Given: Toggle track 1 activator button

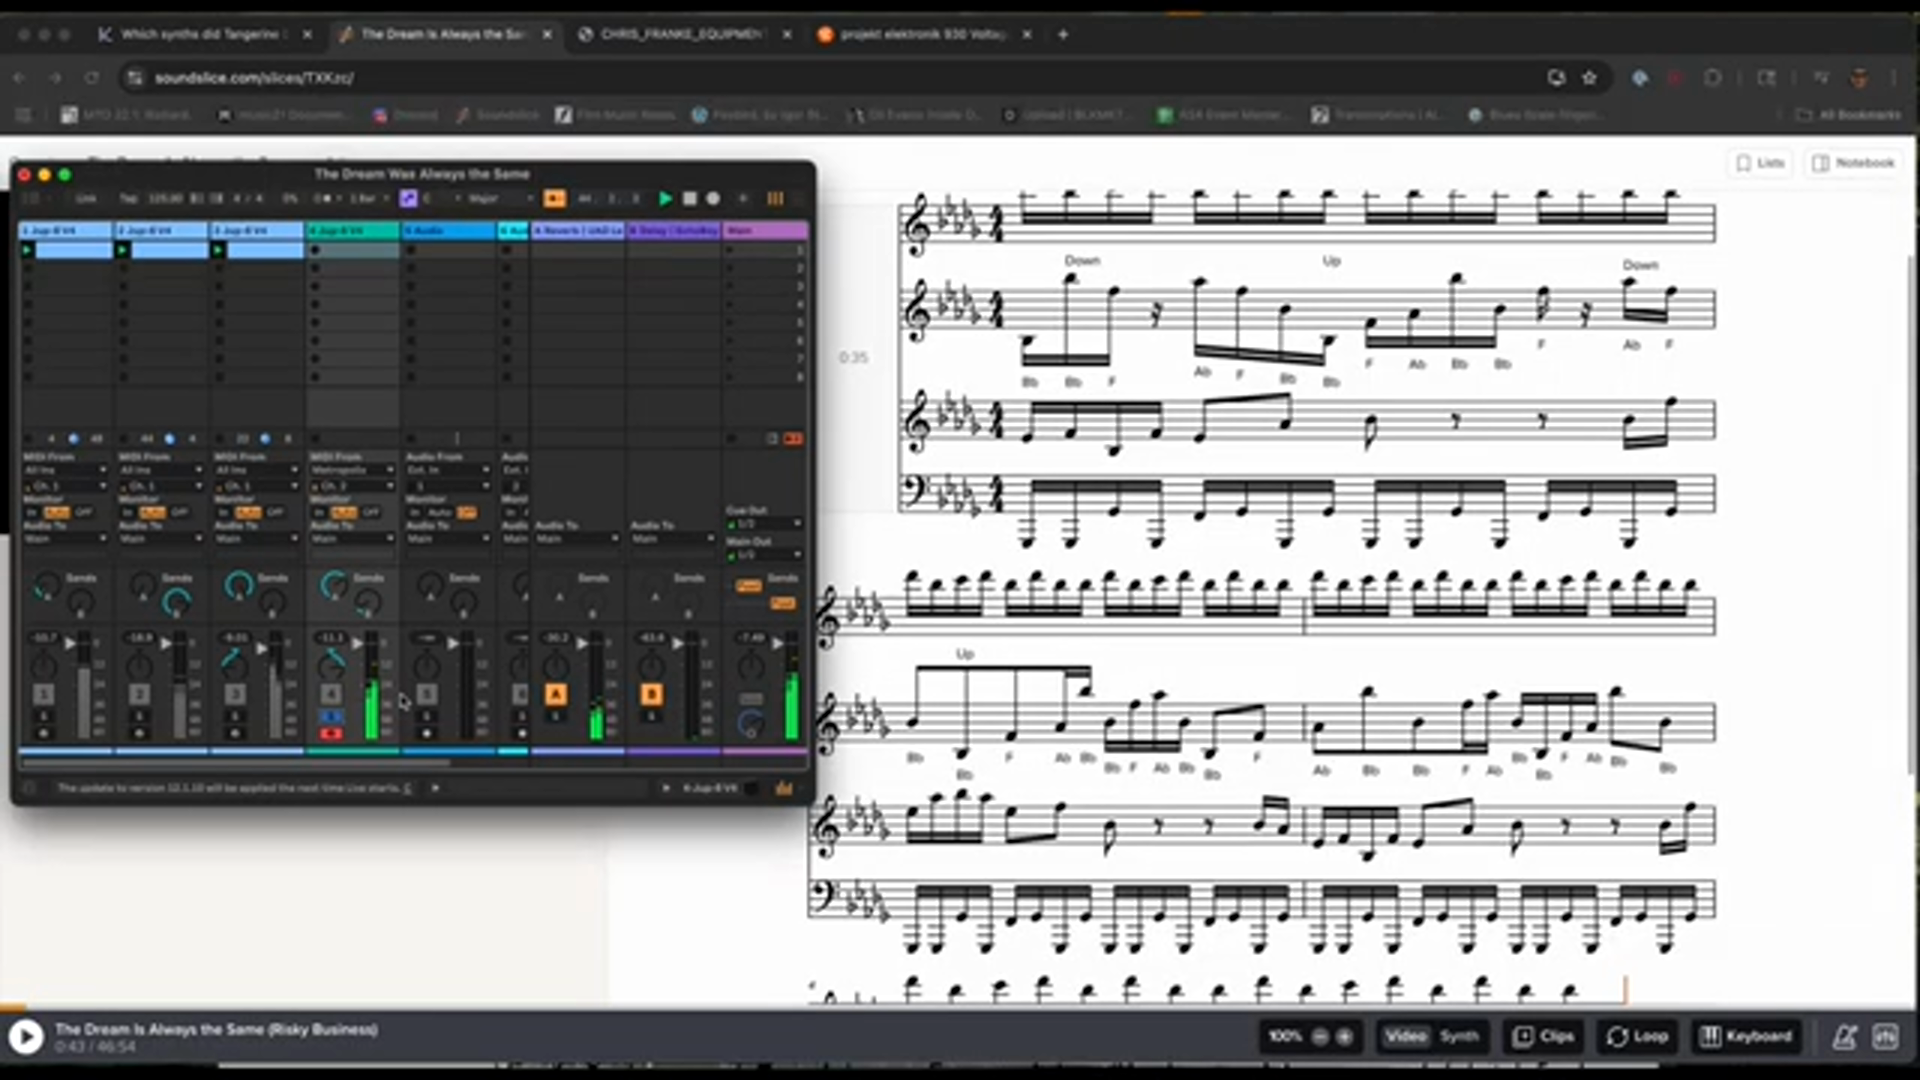Looking at the screenshot, I should pyautogui.click(x=43, y=694).
